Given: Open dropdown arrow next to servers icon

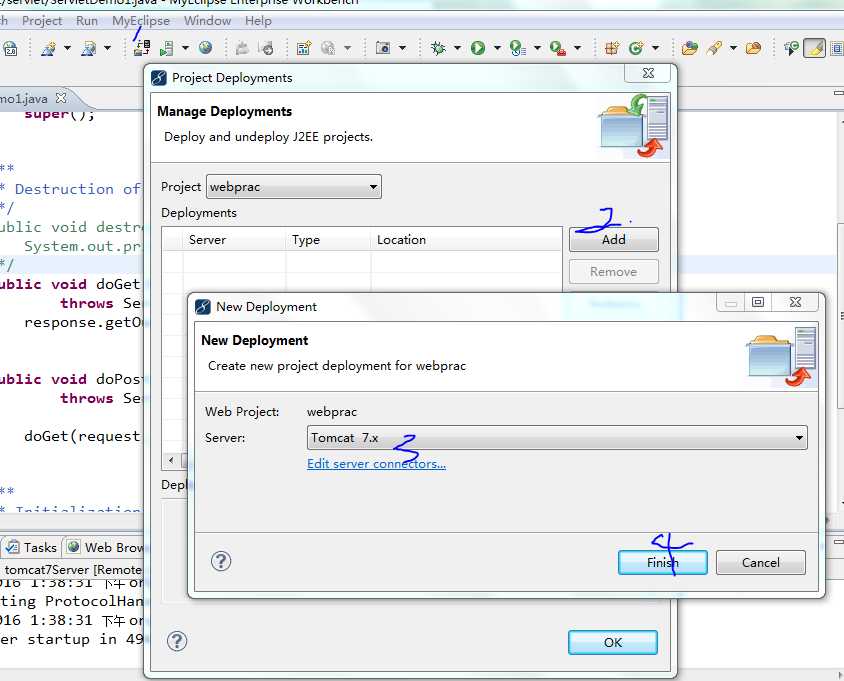Looking at the screenshot, I should pos(185,48).
